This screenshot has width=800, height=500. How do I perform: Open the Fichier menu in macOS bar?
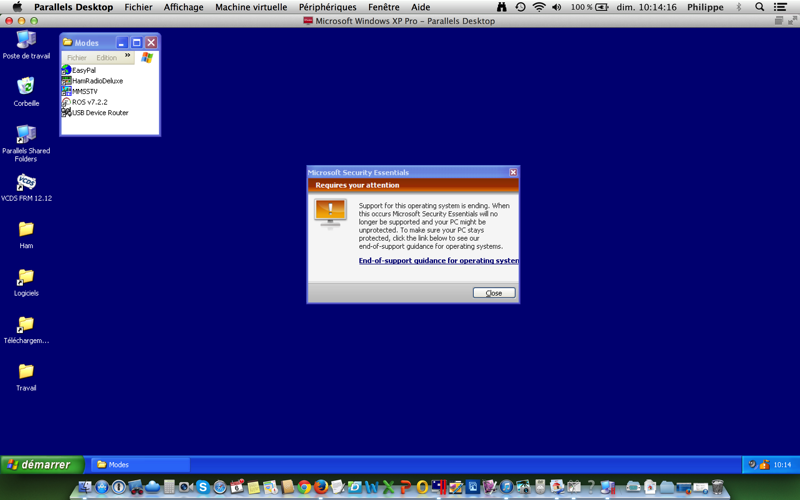138,7
